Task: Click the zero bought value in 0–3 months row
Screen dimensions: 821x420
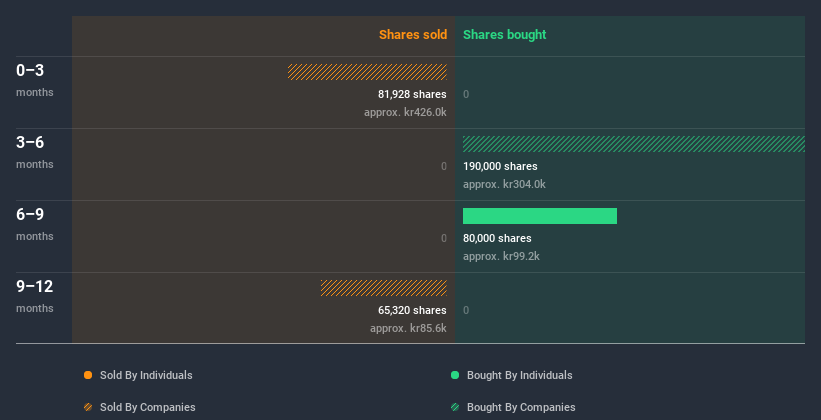Action: pos(466,94)
